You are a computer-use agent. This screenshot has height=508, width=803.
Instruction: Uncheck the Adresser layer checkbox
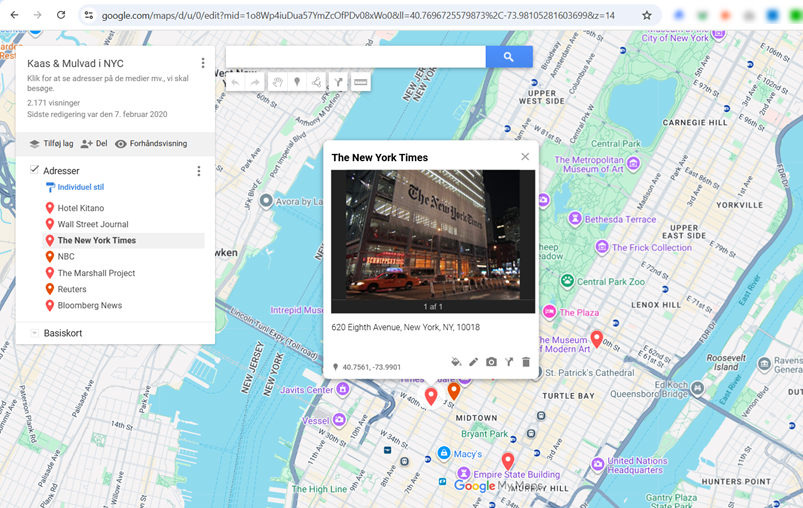click(x=35, y=170)
